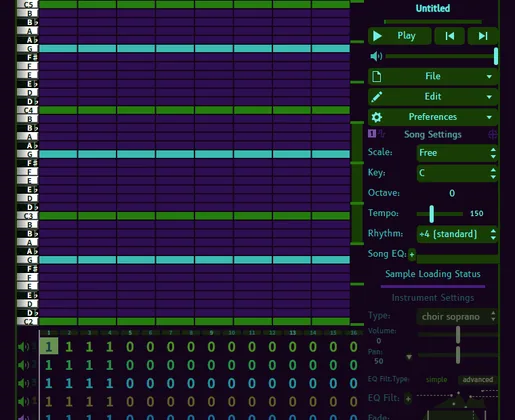Click the Sample Loading Status label
Image resolution: width=515 pixels, height=420 pixels.
coord(433,274)
